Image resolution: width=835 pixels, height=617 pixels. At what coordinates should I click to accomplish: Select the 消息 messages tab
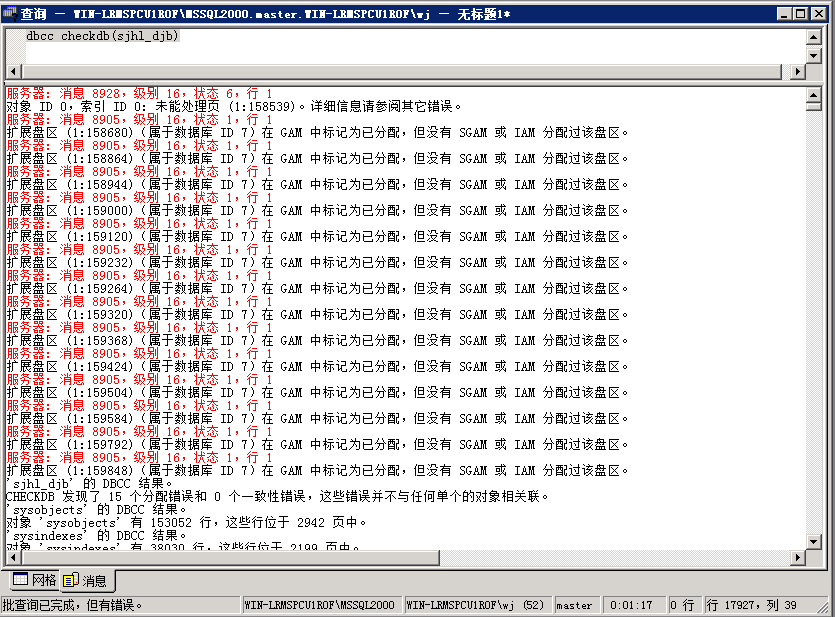click(87, 580)
